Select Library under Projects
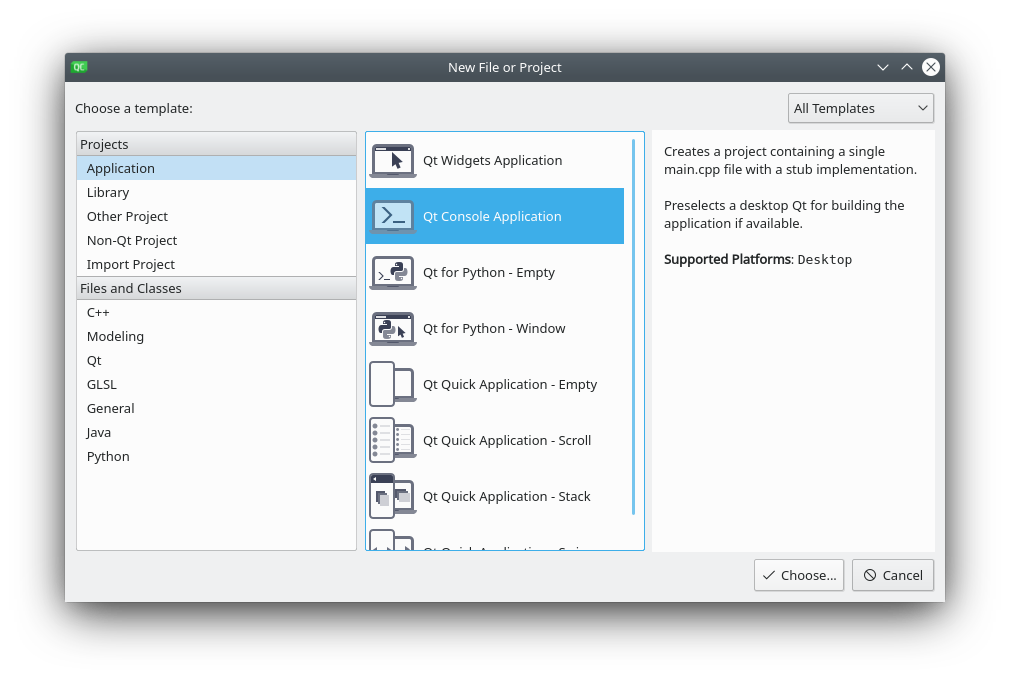 [108, 192]
